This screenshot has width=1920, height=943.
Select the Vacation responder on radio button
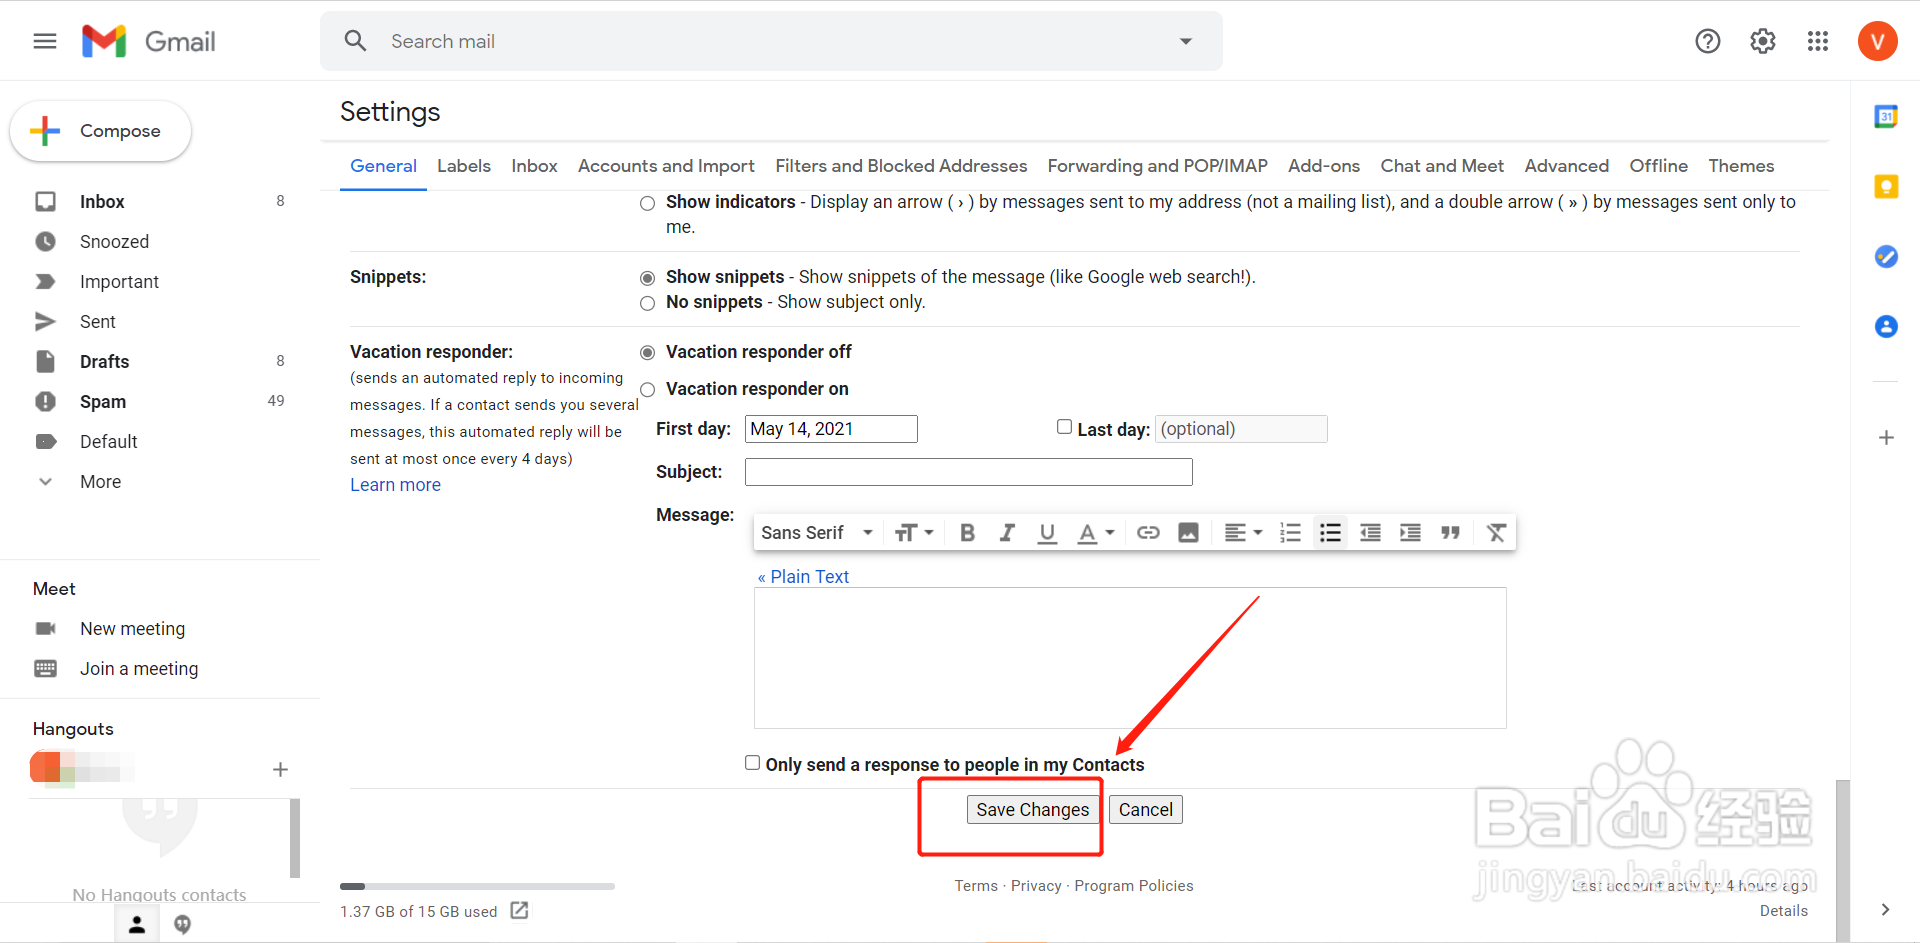click(x=647, y=389)
